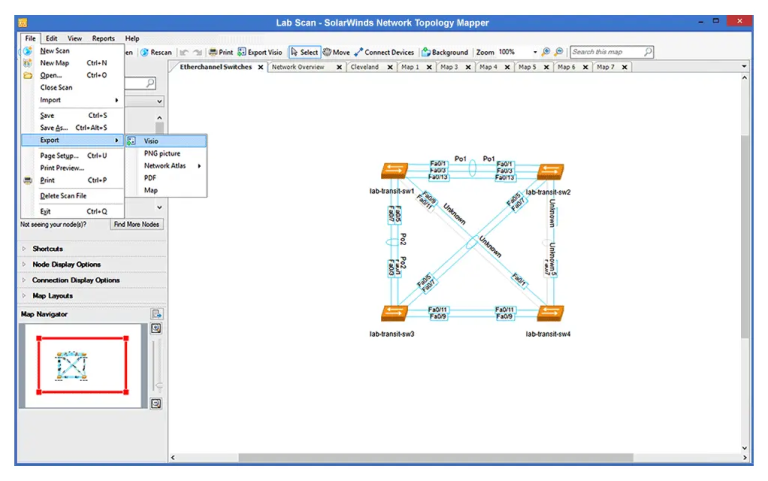Select the lab-transit-sw4 switch icon

tap(551, 313)
